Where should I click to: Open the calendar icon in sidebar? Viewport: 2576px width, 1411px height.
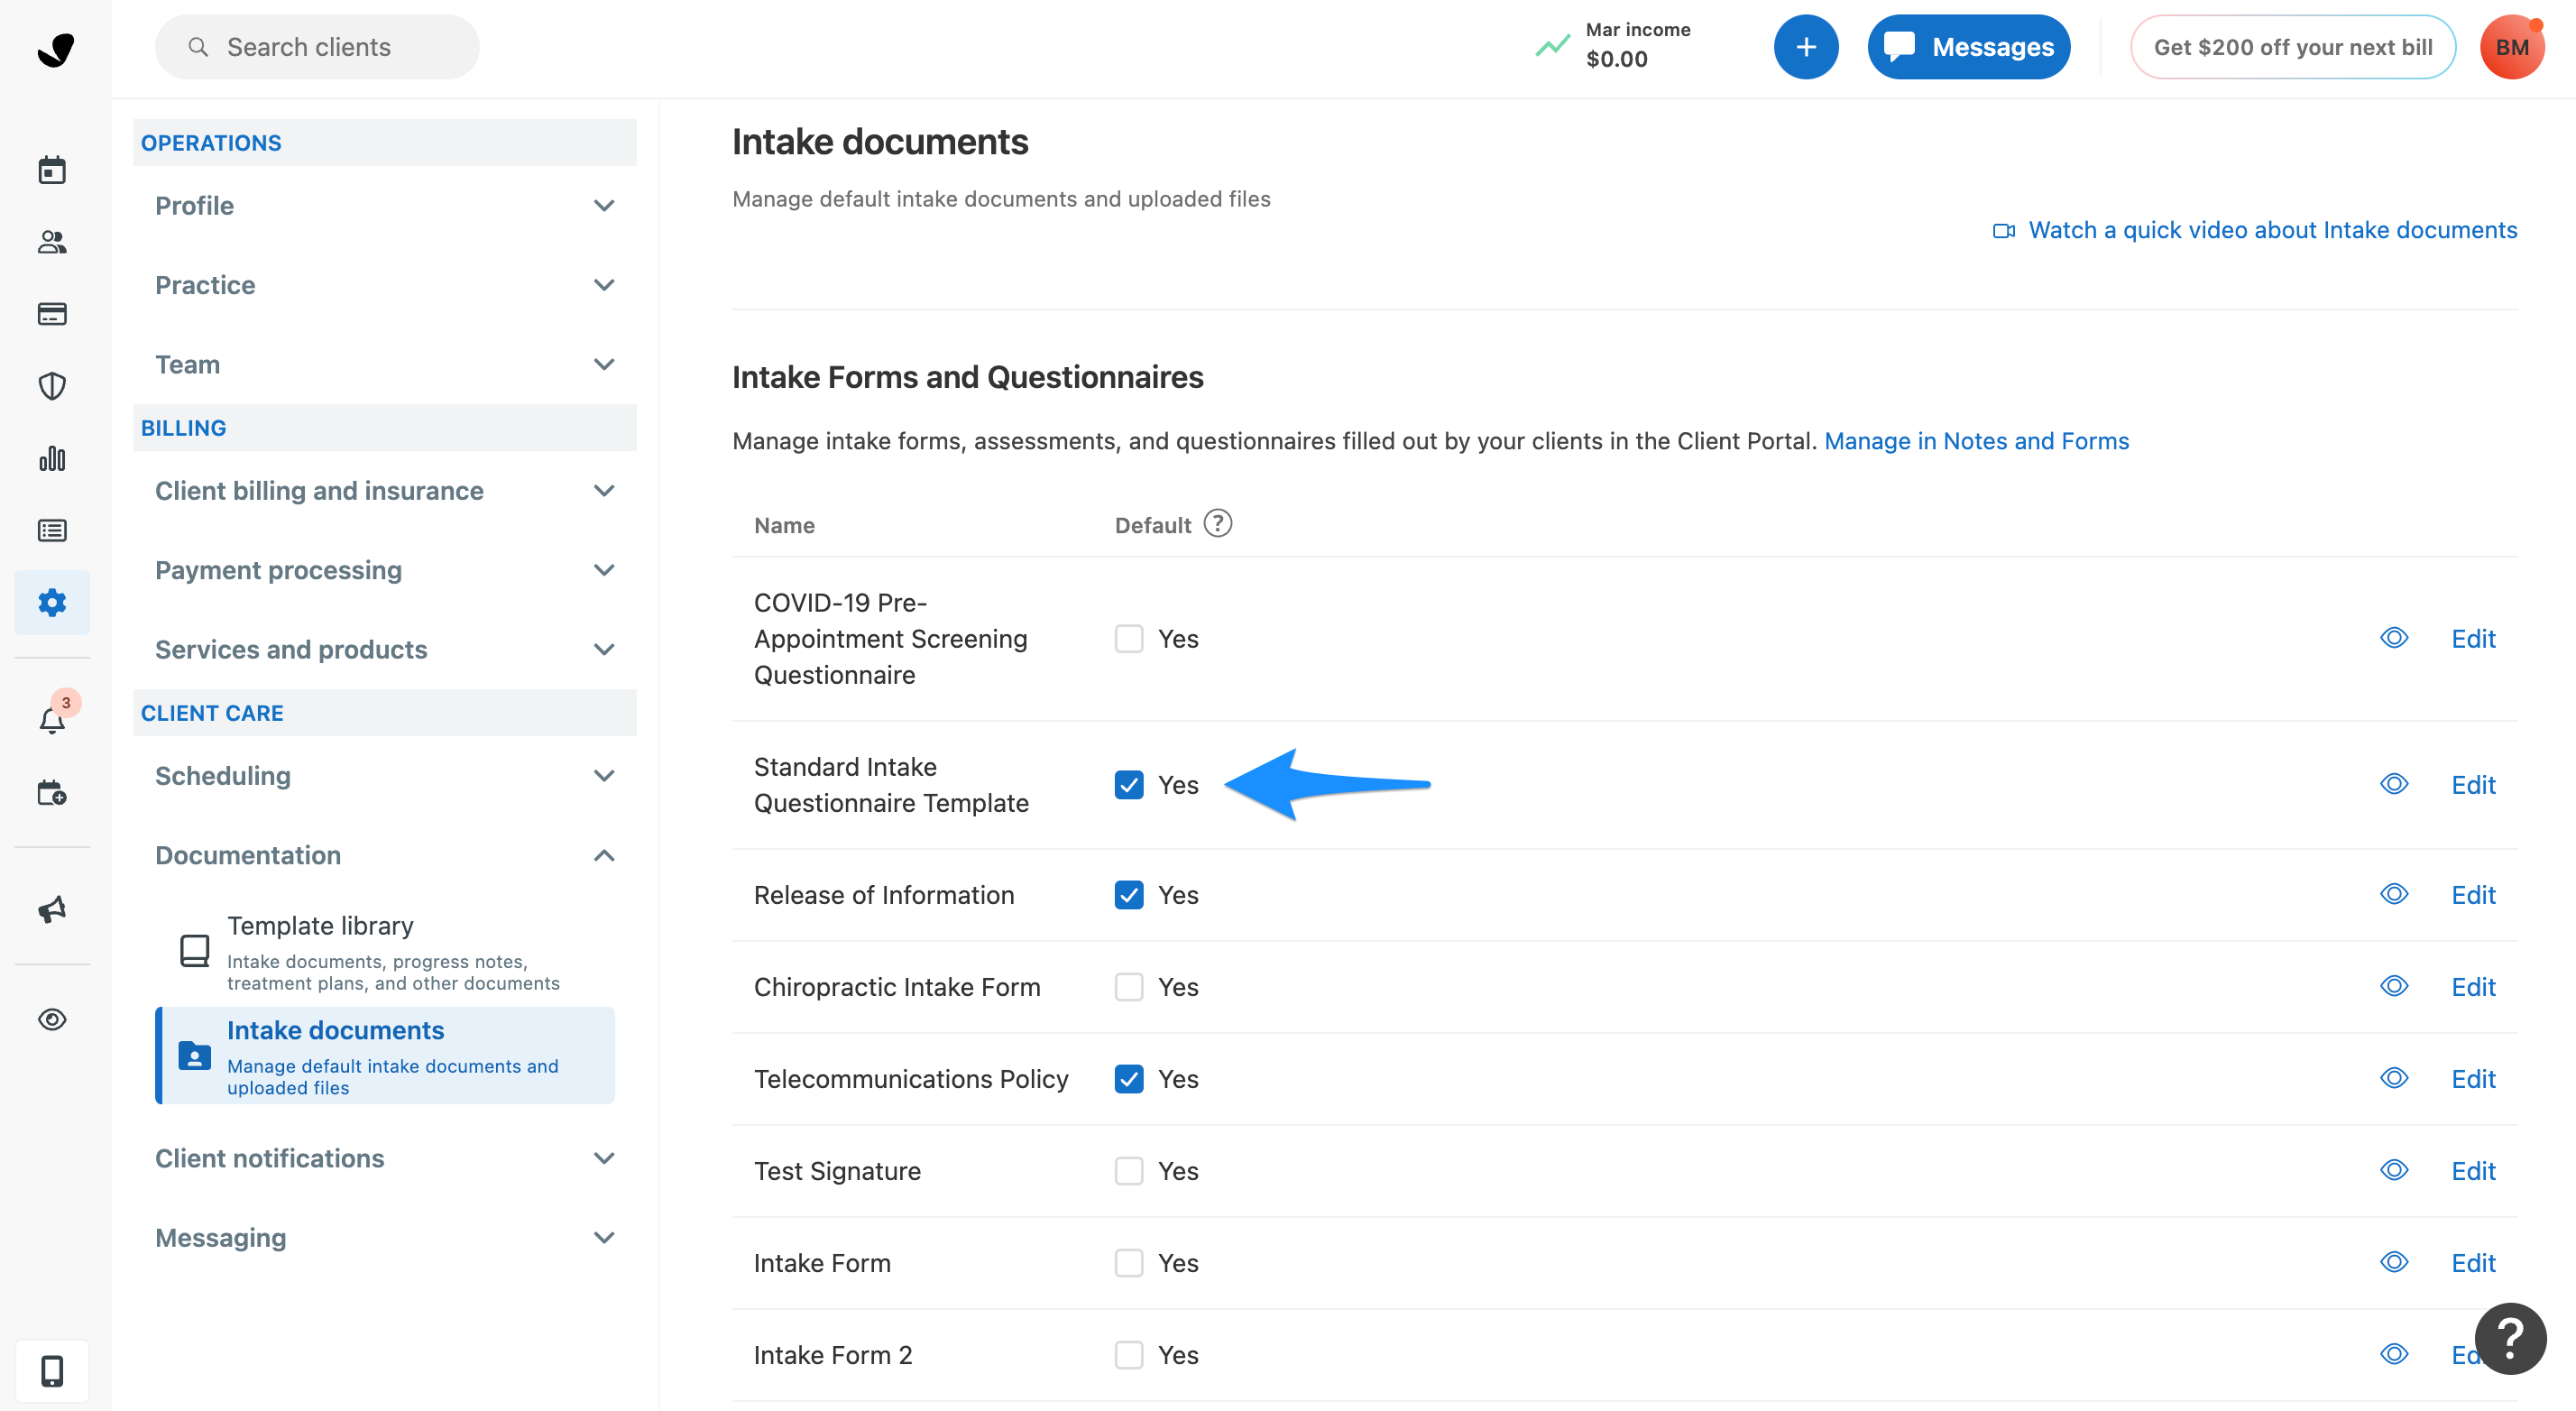tap(52, 169)
